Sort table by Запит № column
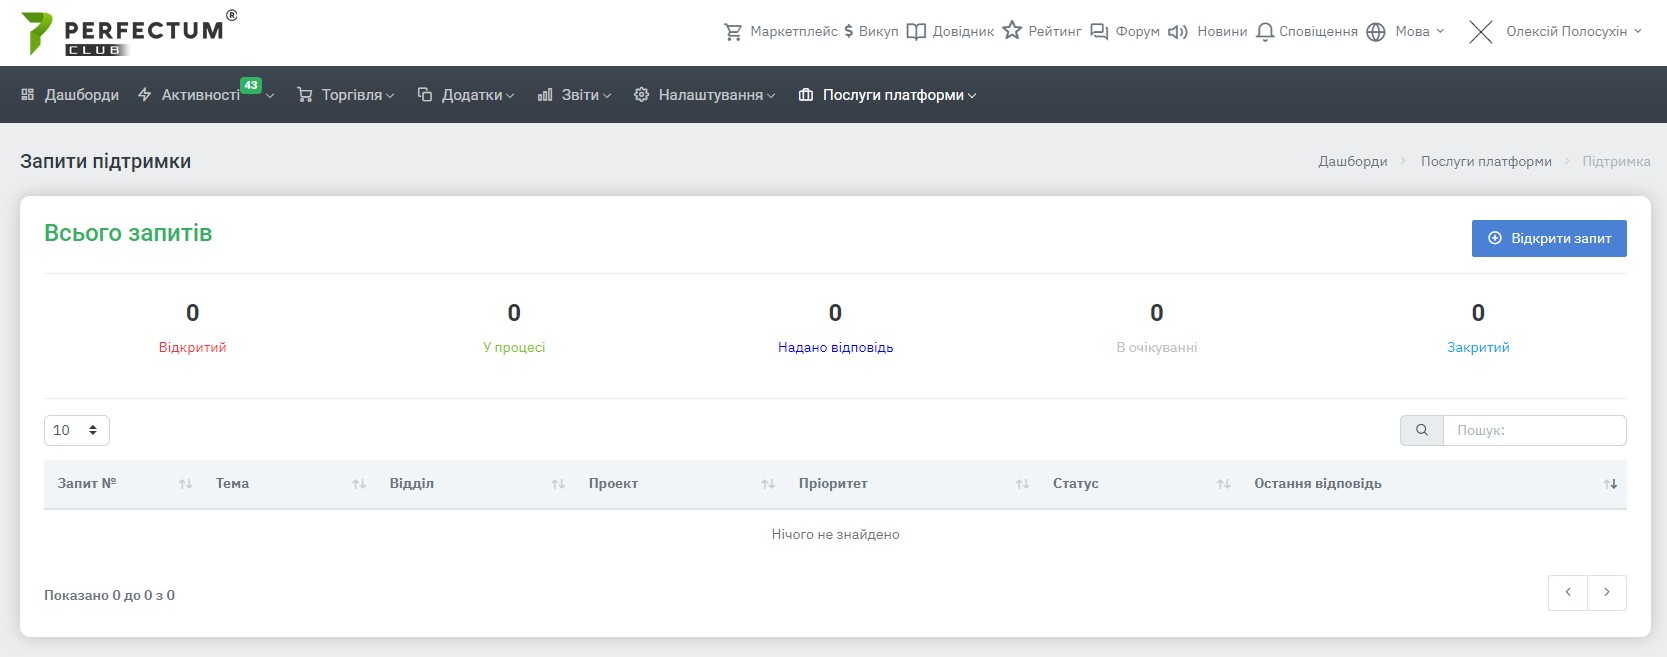1667x657 pixels. (x=87, y=484)
